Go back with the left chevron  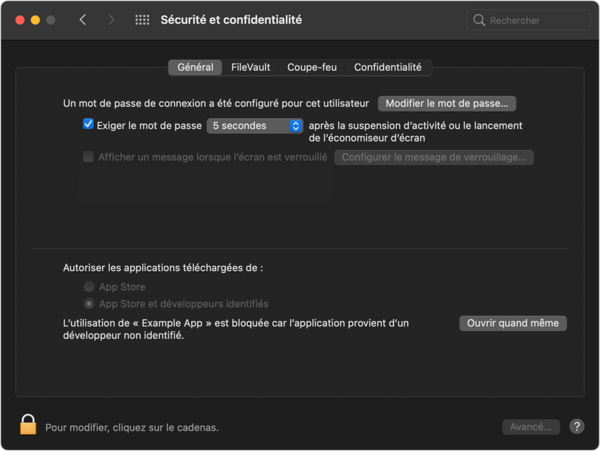pyautogui.click(x=83, y=20)
